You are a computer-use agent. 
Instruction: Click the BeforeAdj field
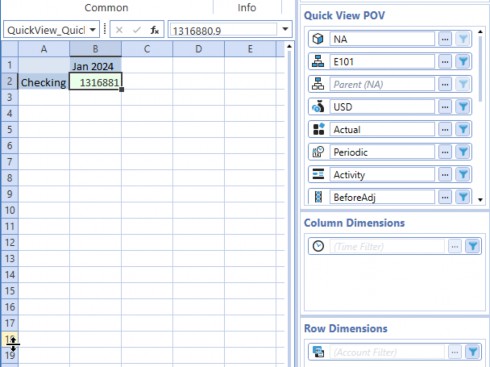point(382,197)
